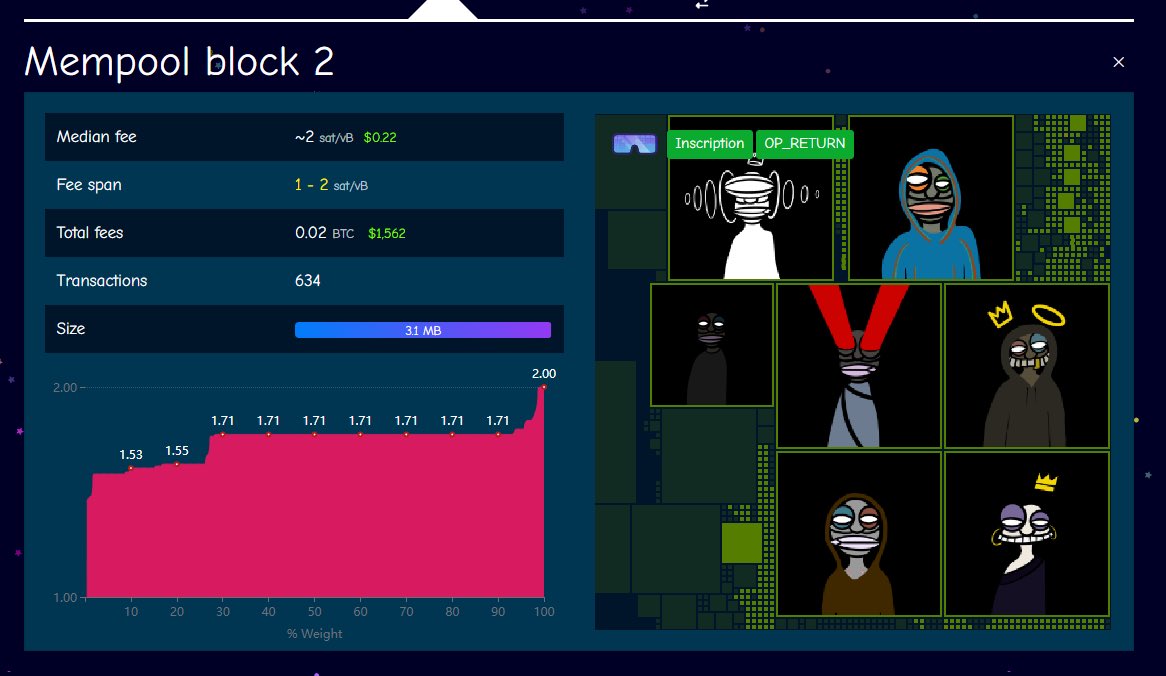Viewport: 1166px width, 676px height.
Task: Open the brown hoodie figure tile
Action: [859, 534]
